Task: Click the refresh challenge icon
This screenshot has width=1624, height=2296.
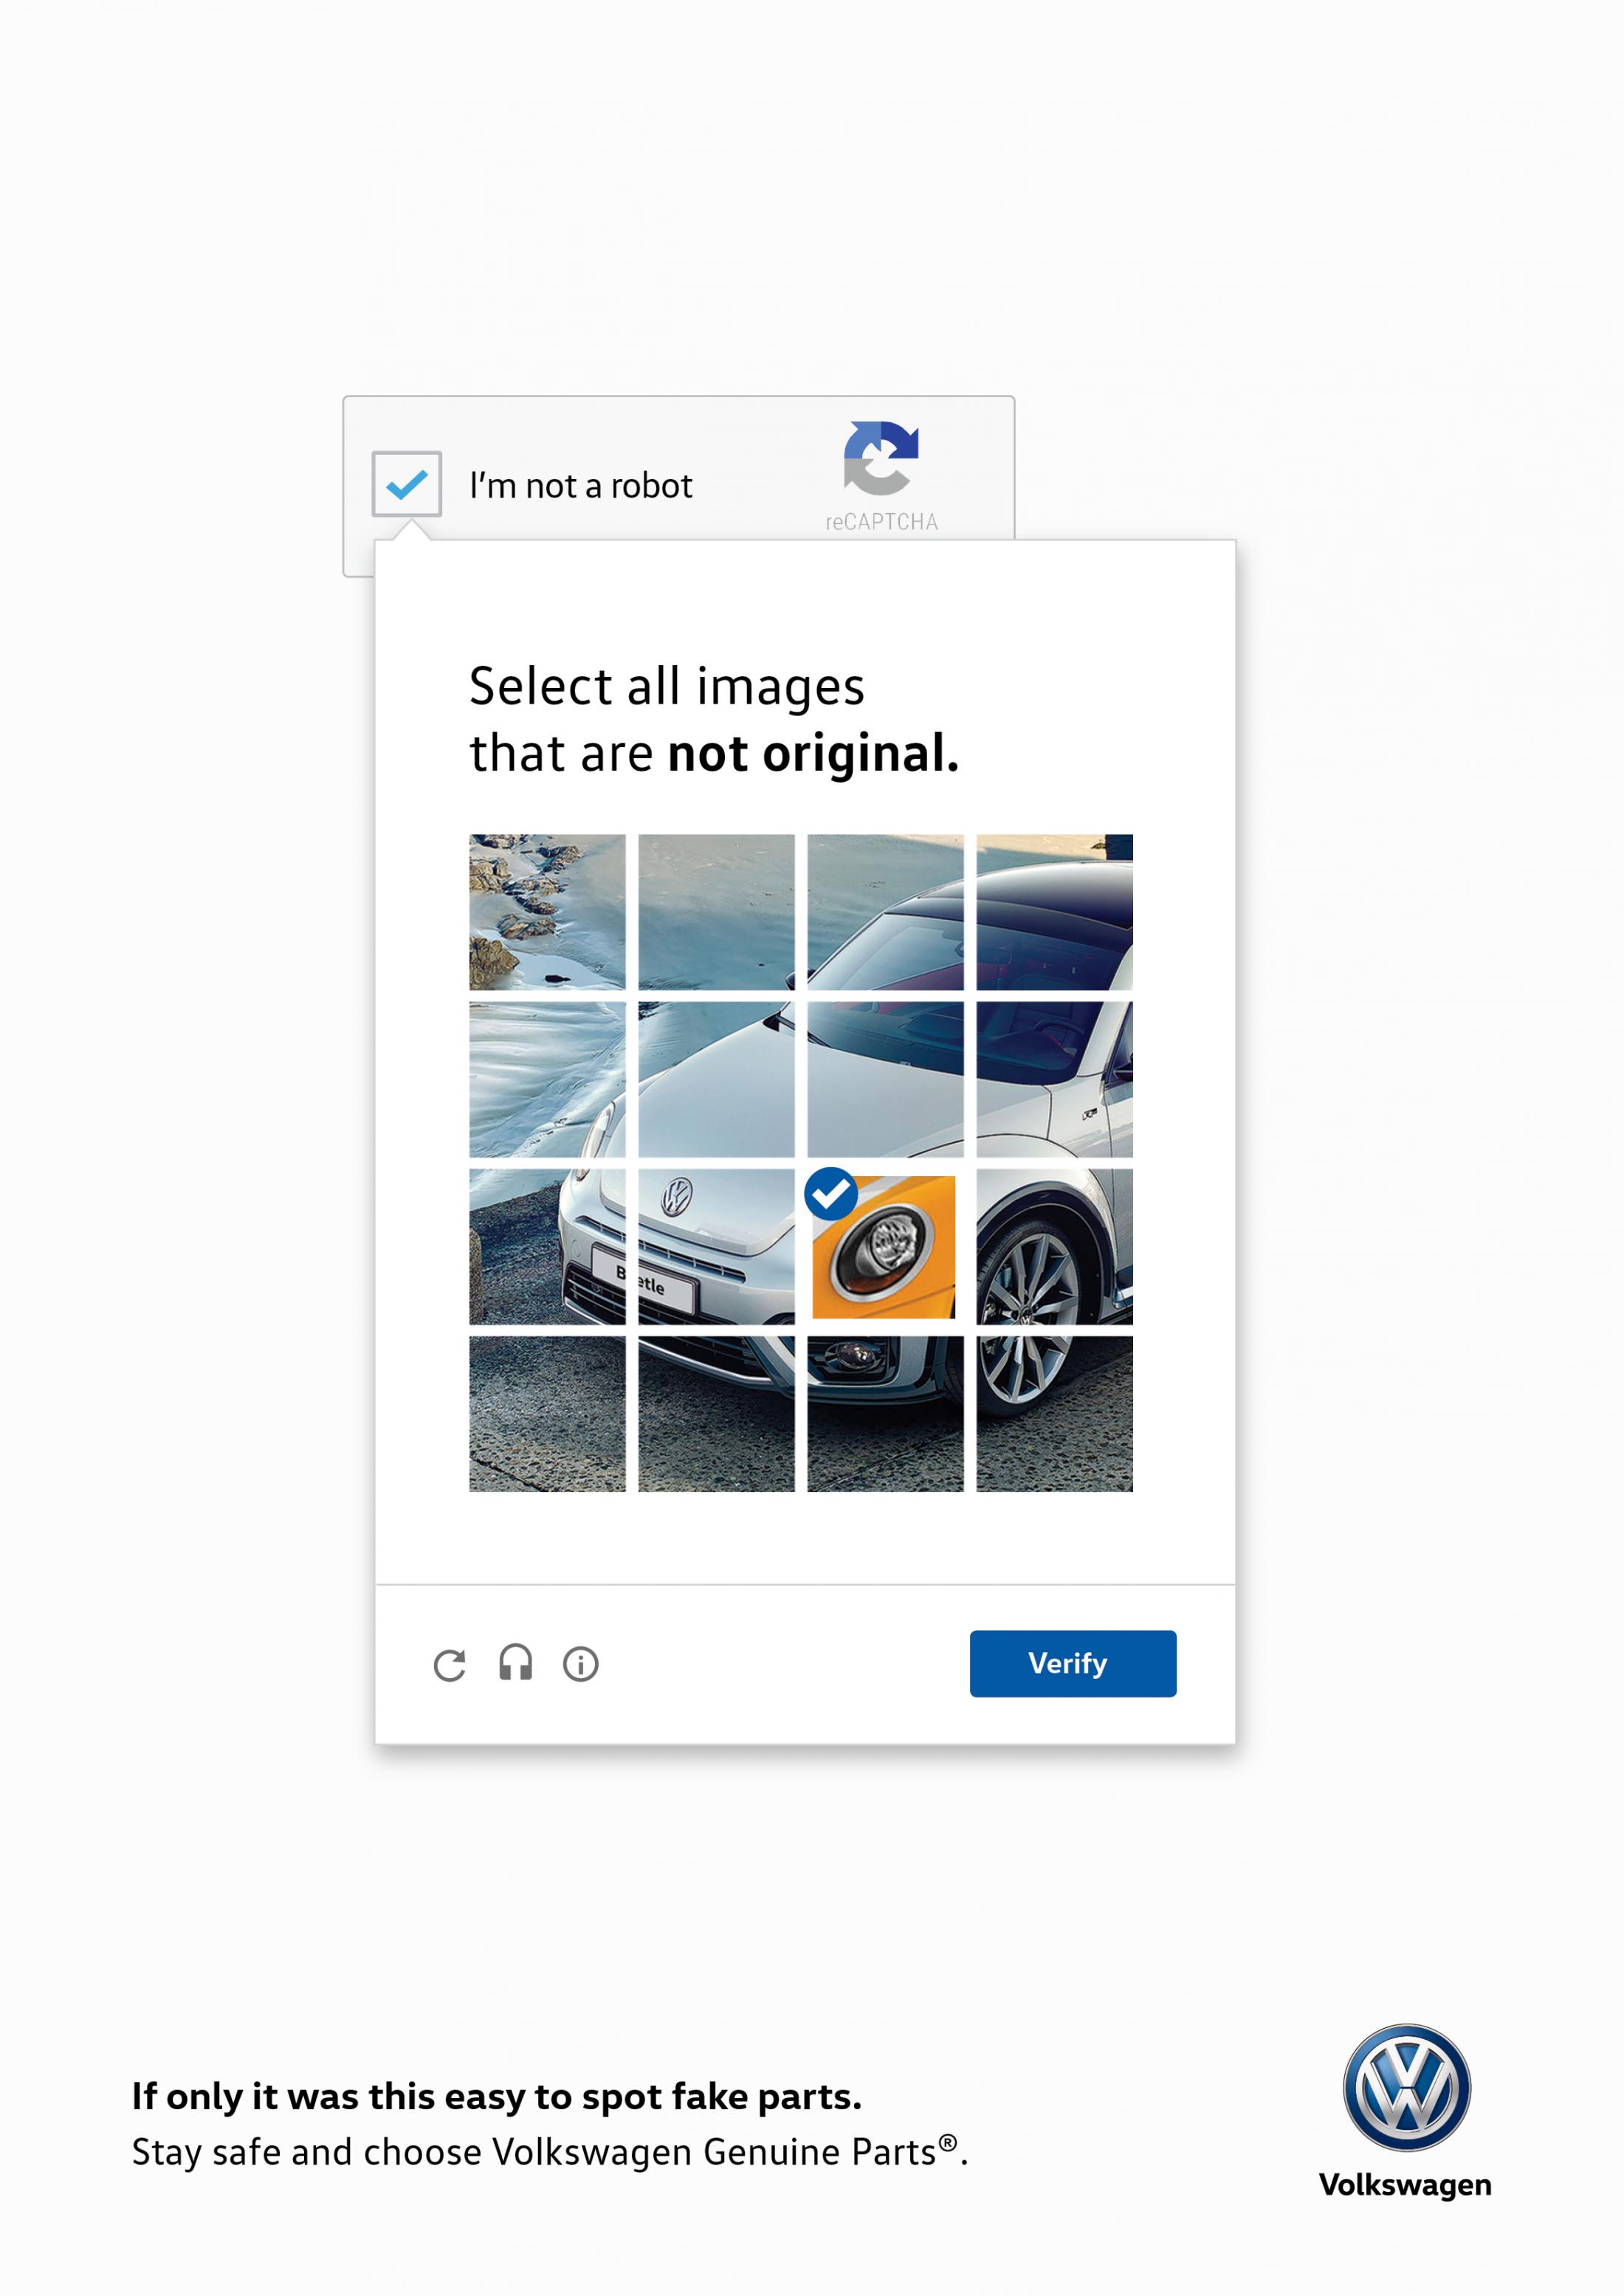Action: (449, 1665)
